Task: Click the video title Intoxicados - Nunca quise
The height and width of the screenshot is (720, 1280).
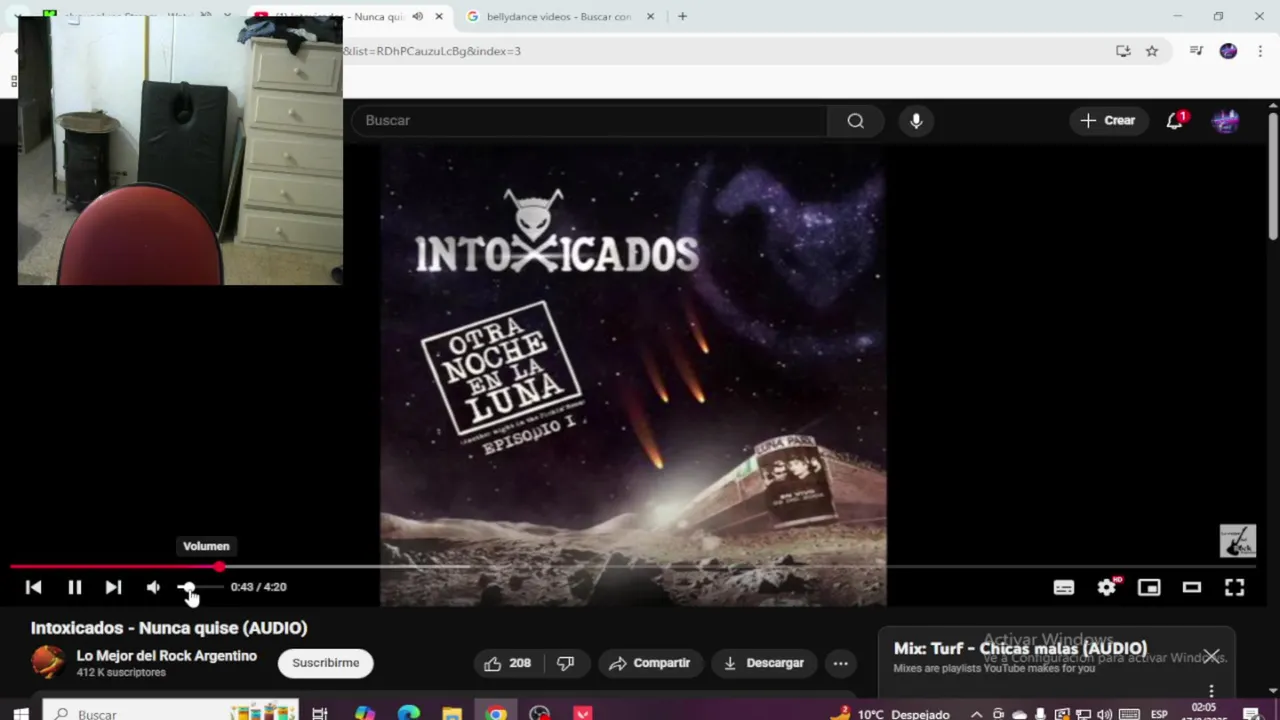Action: tap(169, 628)
